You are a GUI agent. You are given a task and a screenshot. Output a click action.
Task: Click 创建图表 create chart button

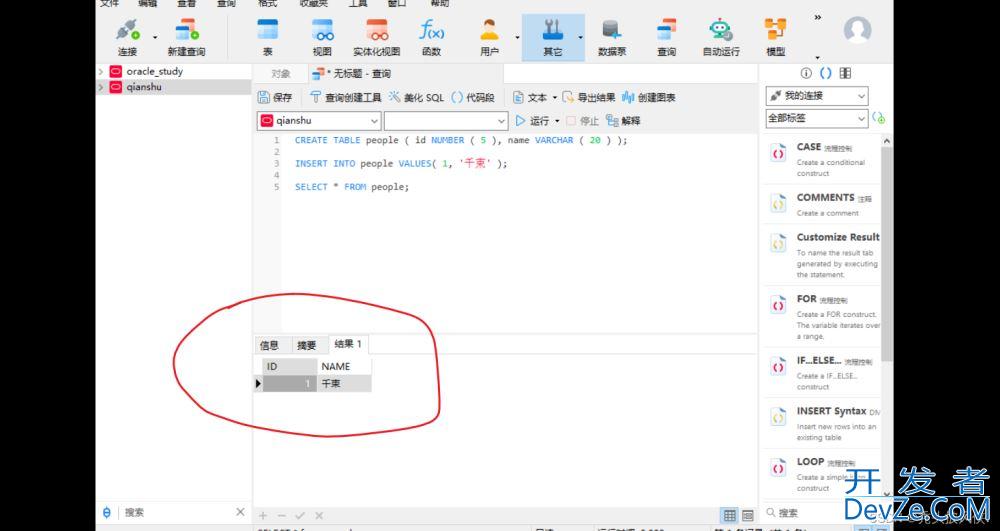(649, 98)
